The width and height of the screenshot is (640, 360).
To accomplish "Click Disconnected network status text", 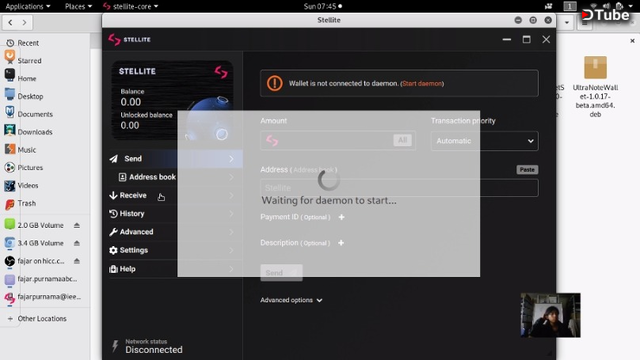I will coord(154,350).
